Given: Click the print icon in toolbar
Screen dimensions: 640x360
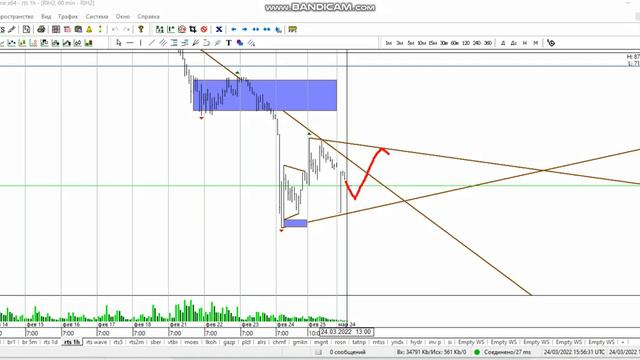Looking at the screenshot, I should pyautogui.click(x=41, y=29).
